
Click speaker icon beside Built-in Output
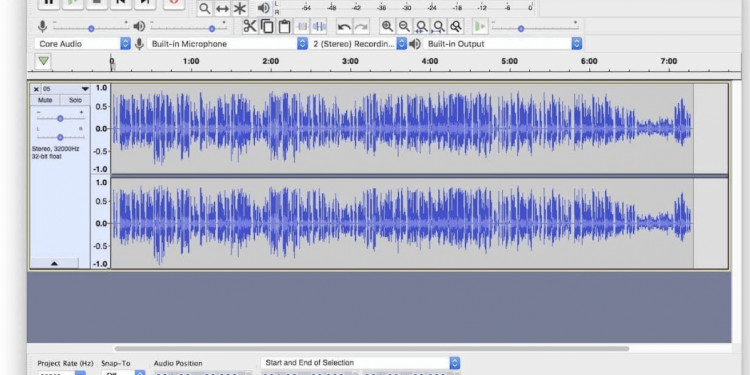click(x=415, y=44)
